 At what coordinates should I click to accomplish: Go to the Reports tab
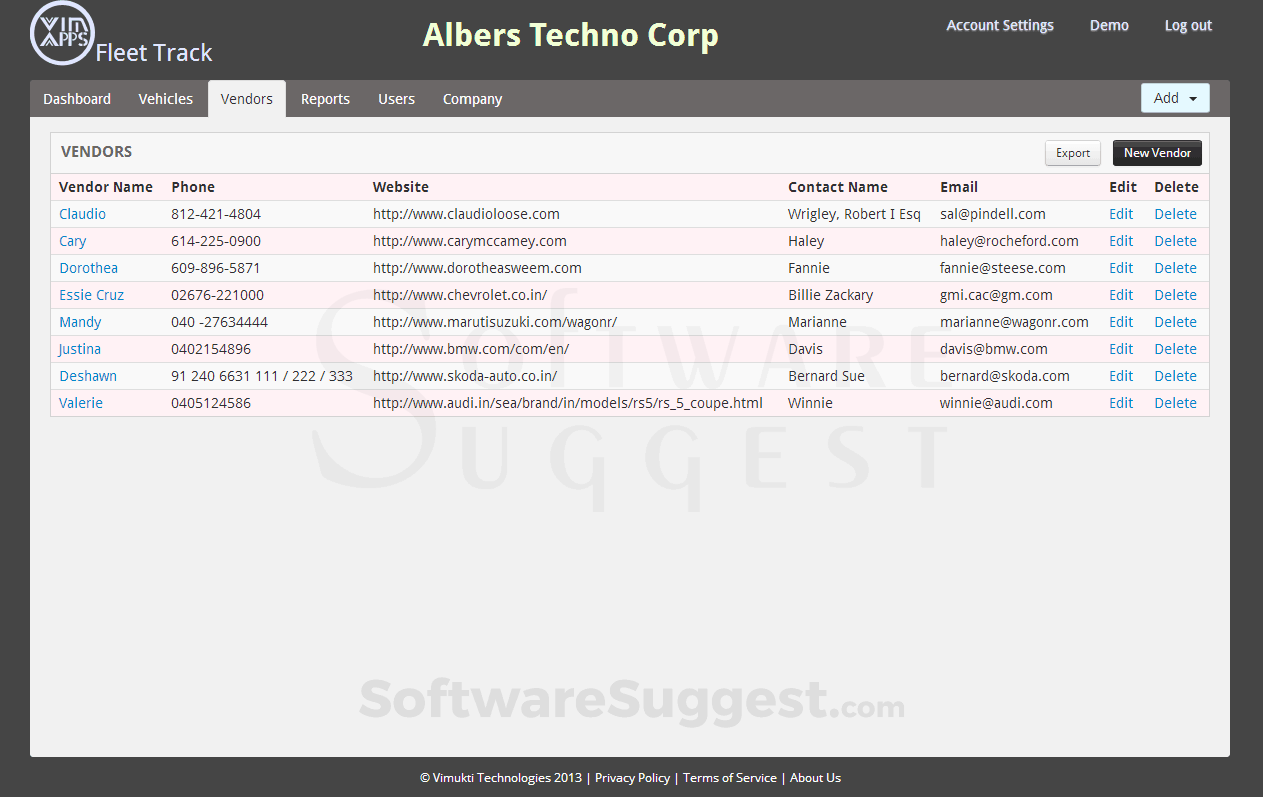click(325, 99)
